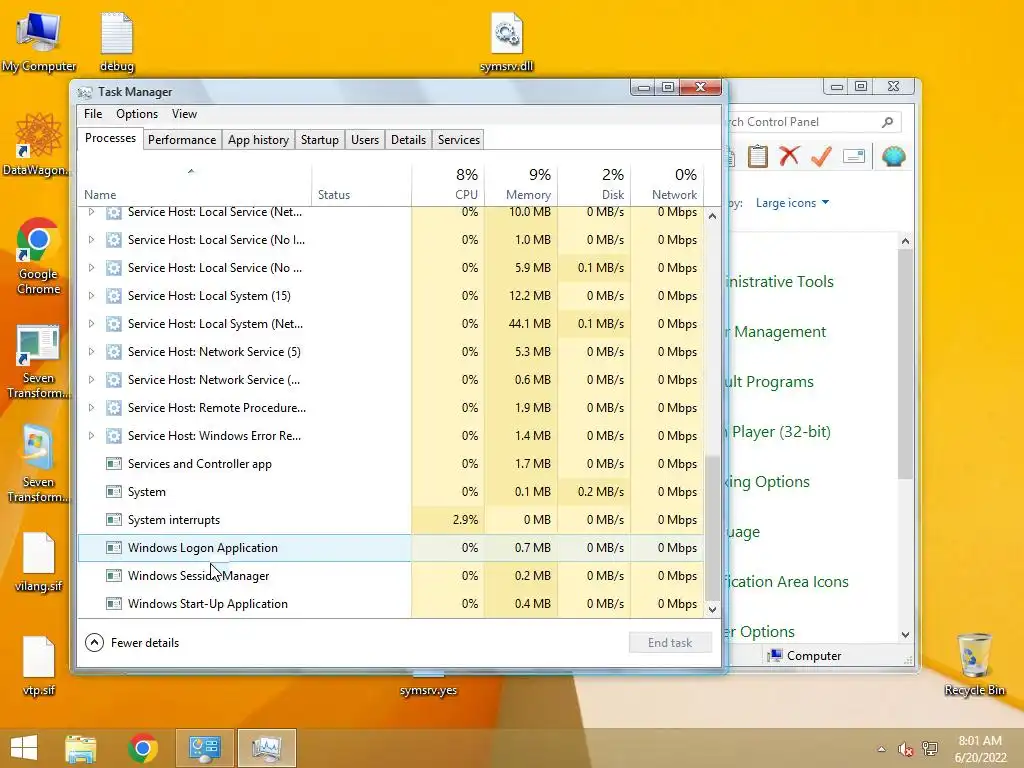Open Notification Area Icons link

pyautogui.click(x=788, y=582)
